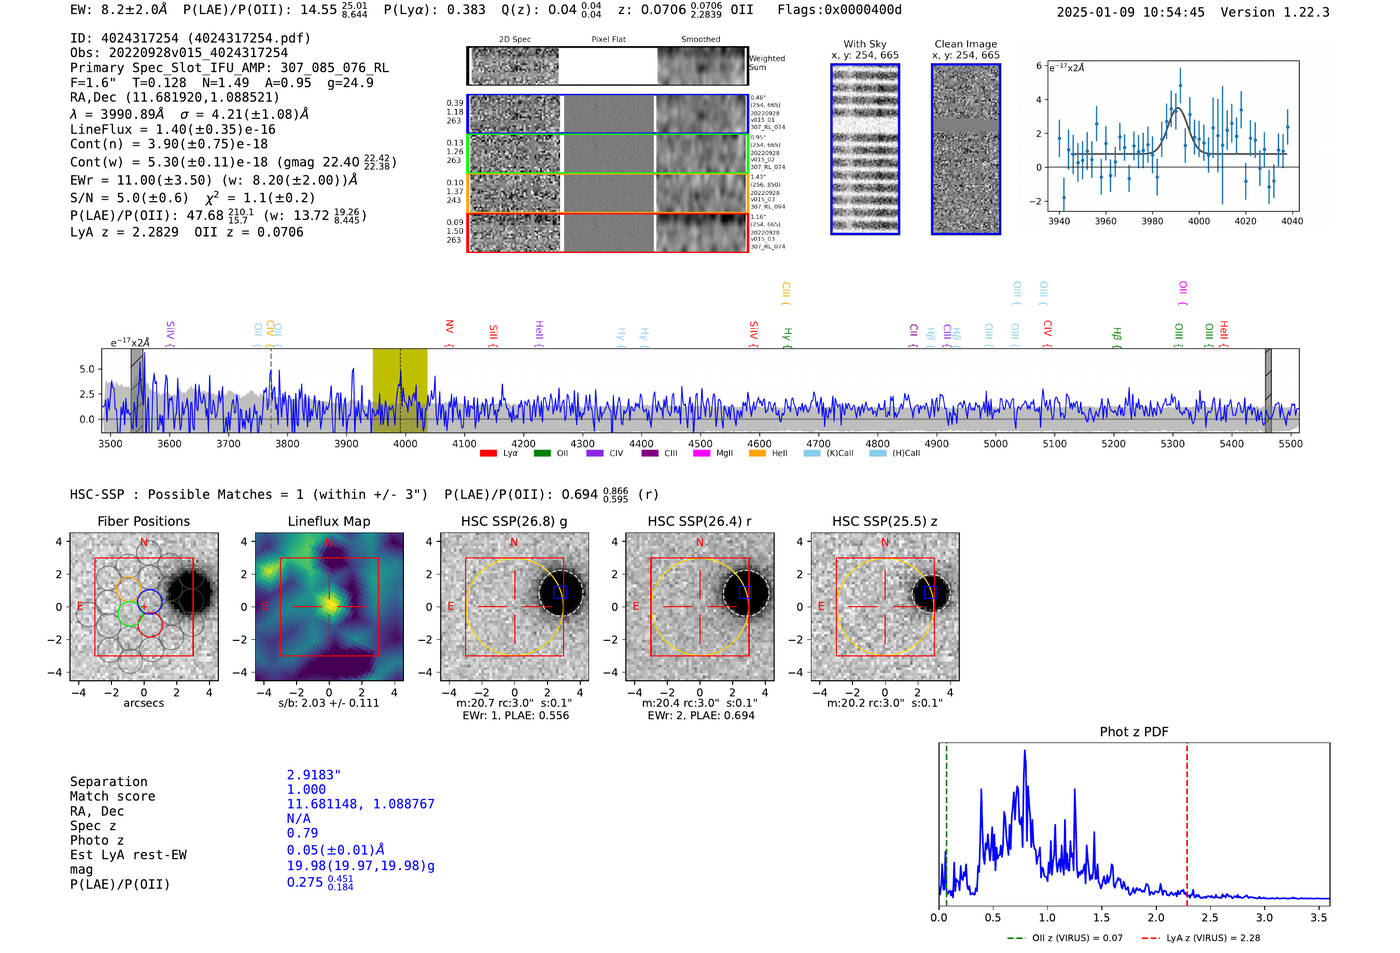The width and height of the screenshot is (1400, 953).
Task: Click Primary Spec_Slot_IFU_AMP 307_085_076_RL text
Action: click(229, 68)
